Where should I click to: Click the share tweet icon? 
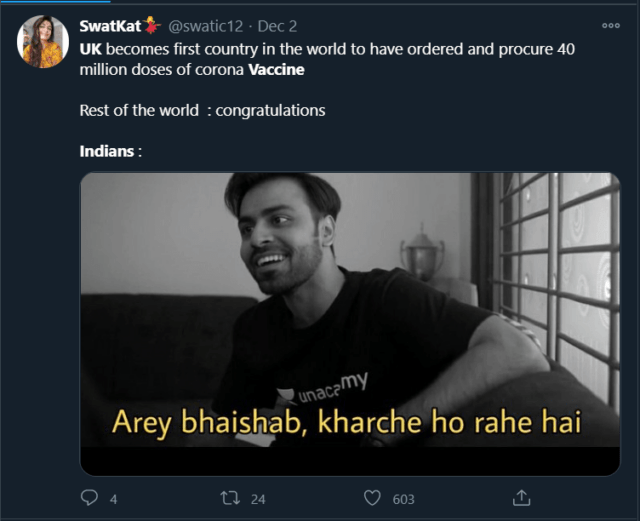click(x=521, y=497)
